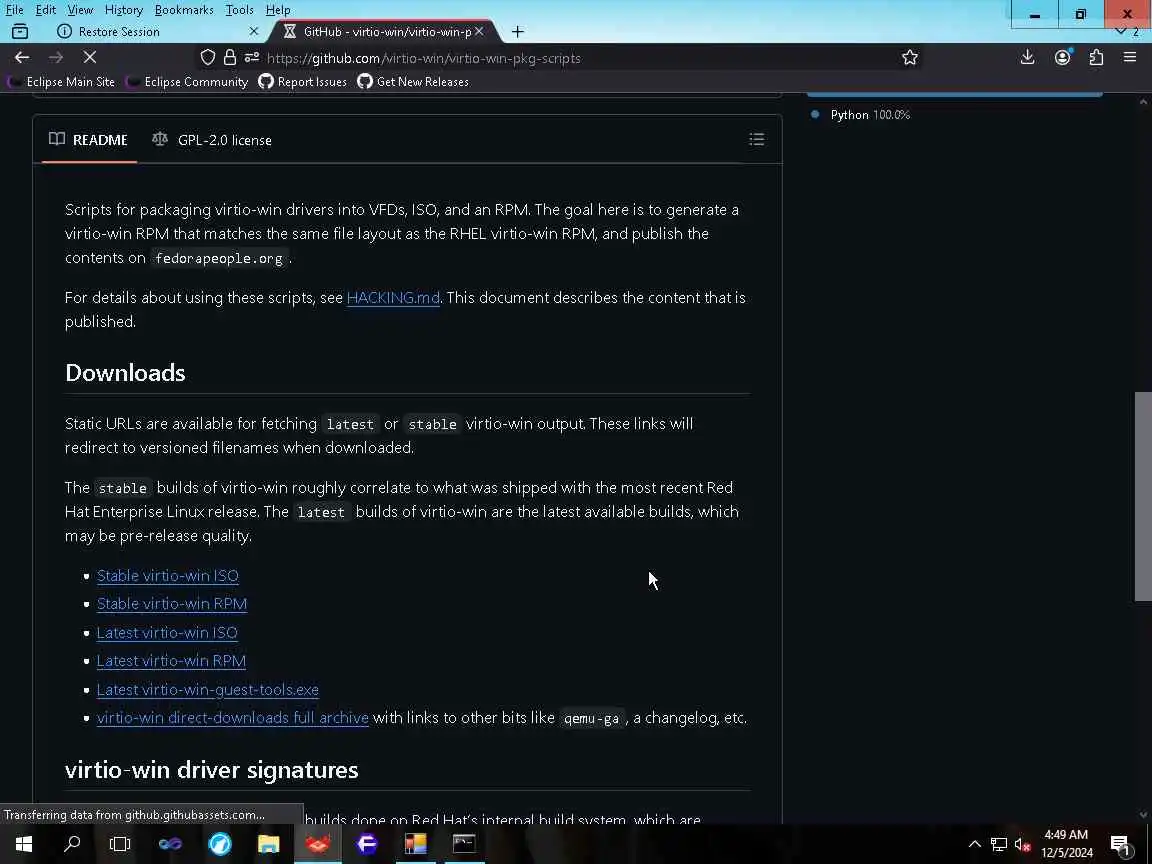Open Eclipse Main Site bookmark
This screenshot has width=1152, height=864.
click(62, 82)
